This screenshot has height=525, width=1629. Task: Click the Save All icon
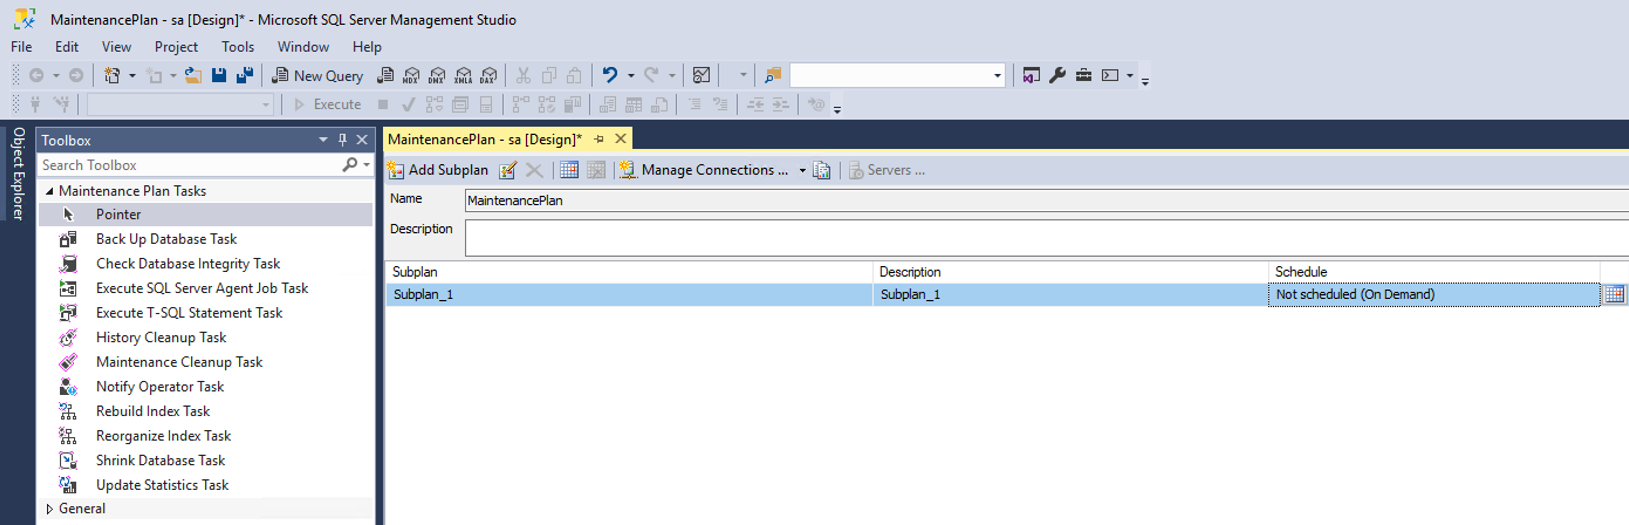[244, 76]
